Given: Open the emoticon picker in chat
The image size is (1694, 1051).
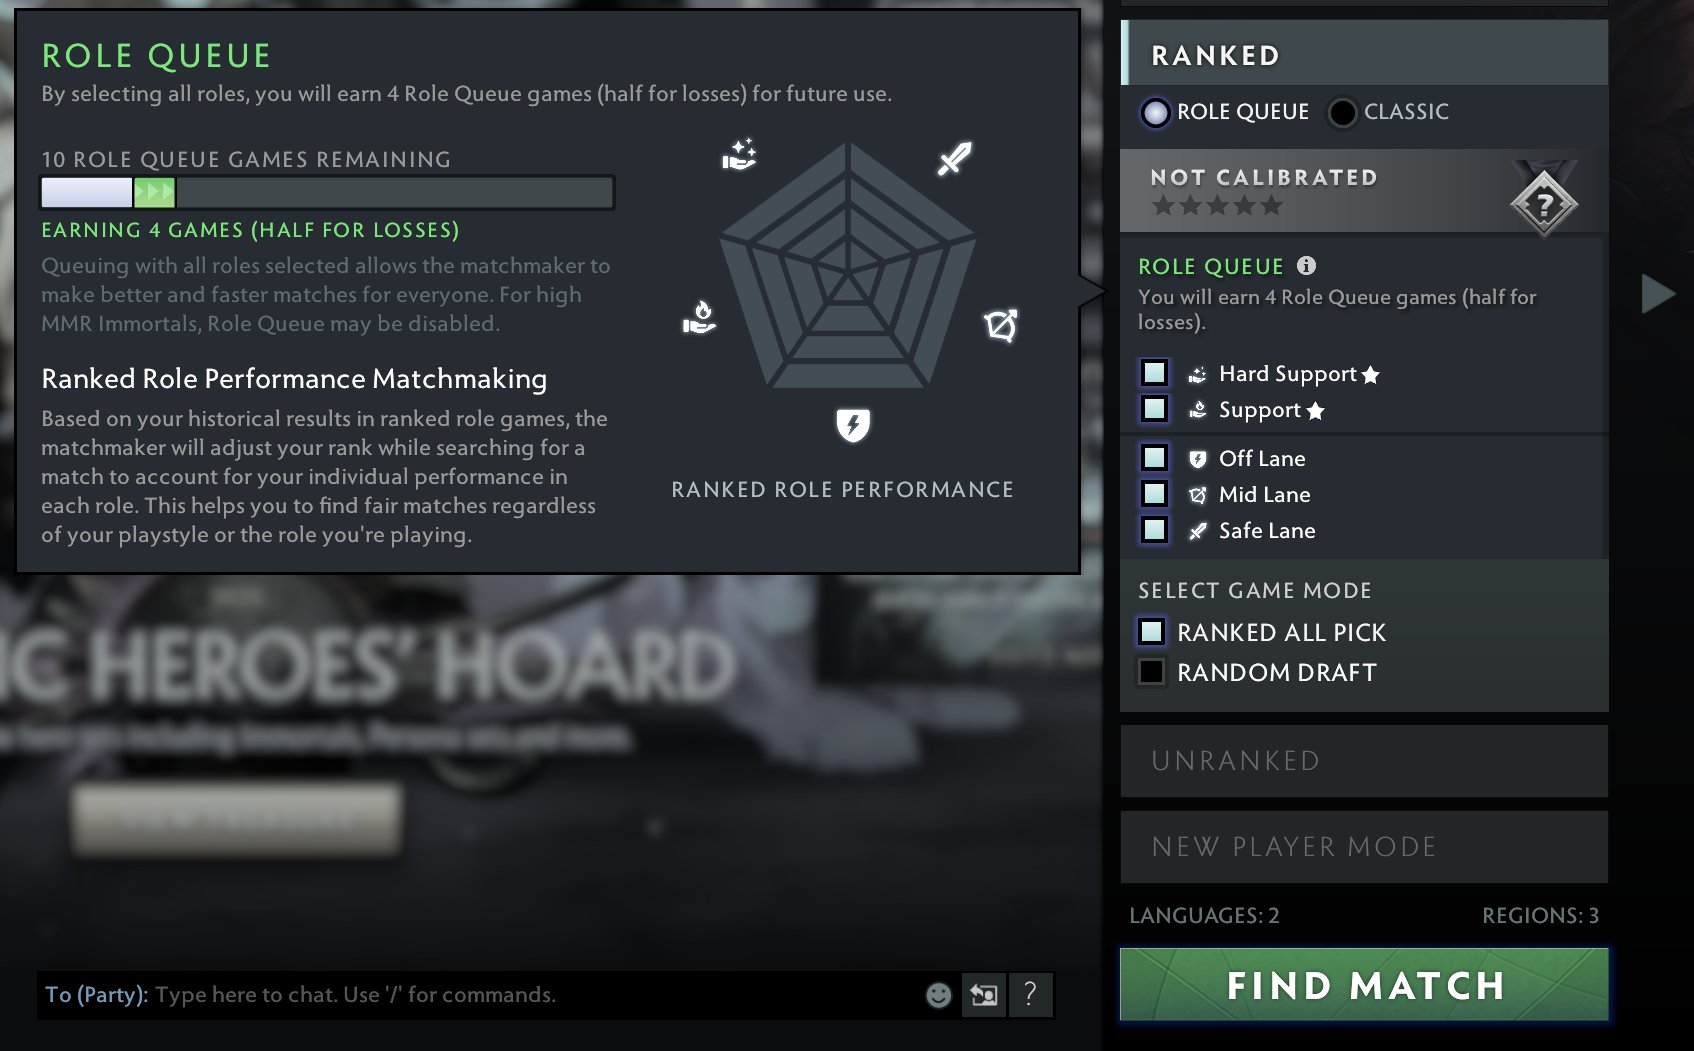Looking at the screenshot, I should (x=938, y=995).
